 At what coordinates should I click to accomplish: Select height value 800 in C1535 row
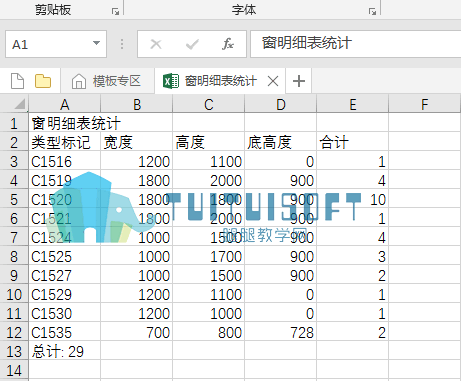pos(209,332)
